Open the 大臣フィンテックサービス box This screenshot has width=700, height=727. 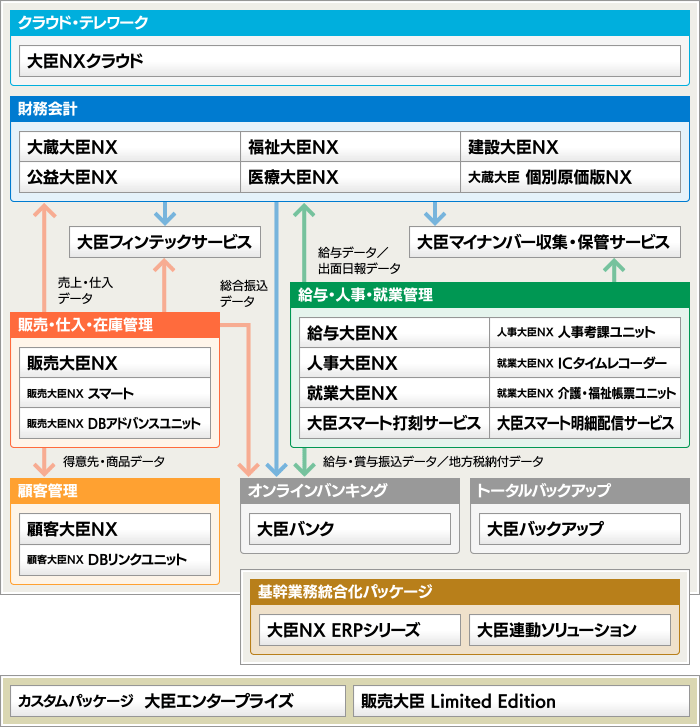(x=165, y=242)
